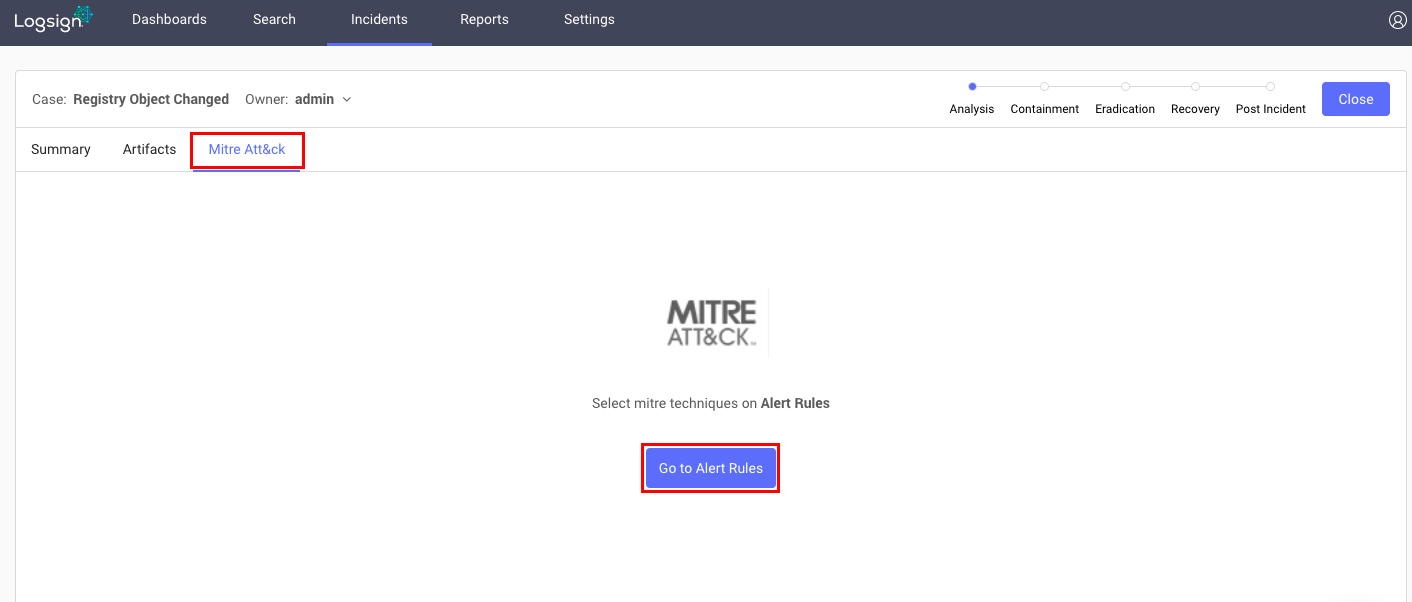Select the Post Incident stage marker

[x=1270, y=87]
